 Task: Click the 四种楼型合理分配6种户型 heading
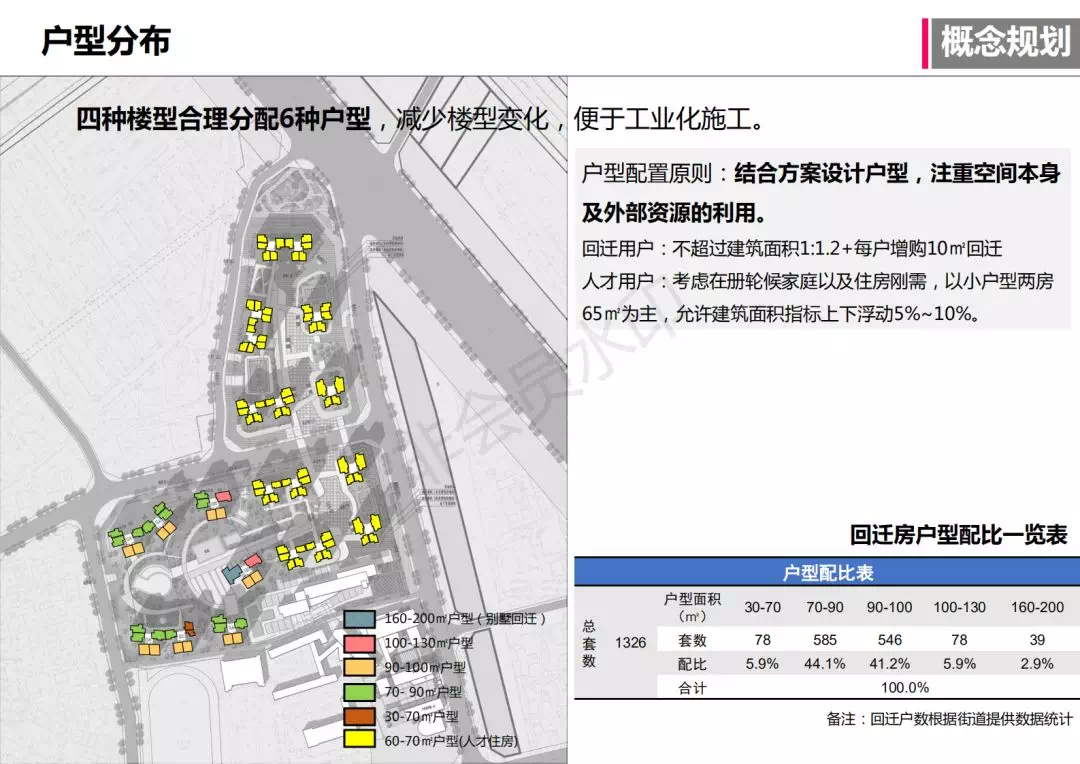point(223,119)
